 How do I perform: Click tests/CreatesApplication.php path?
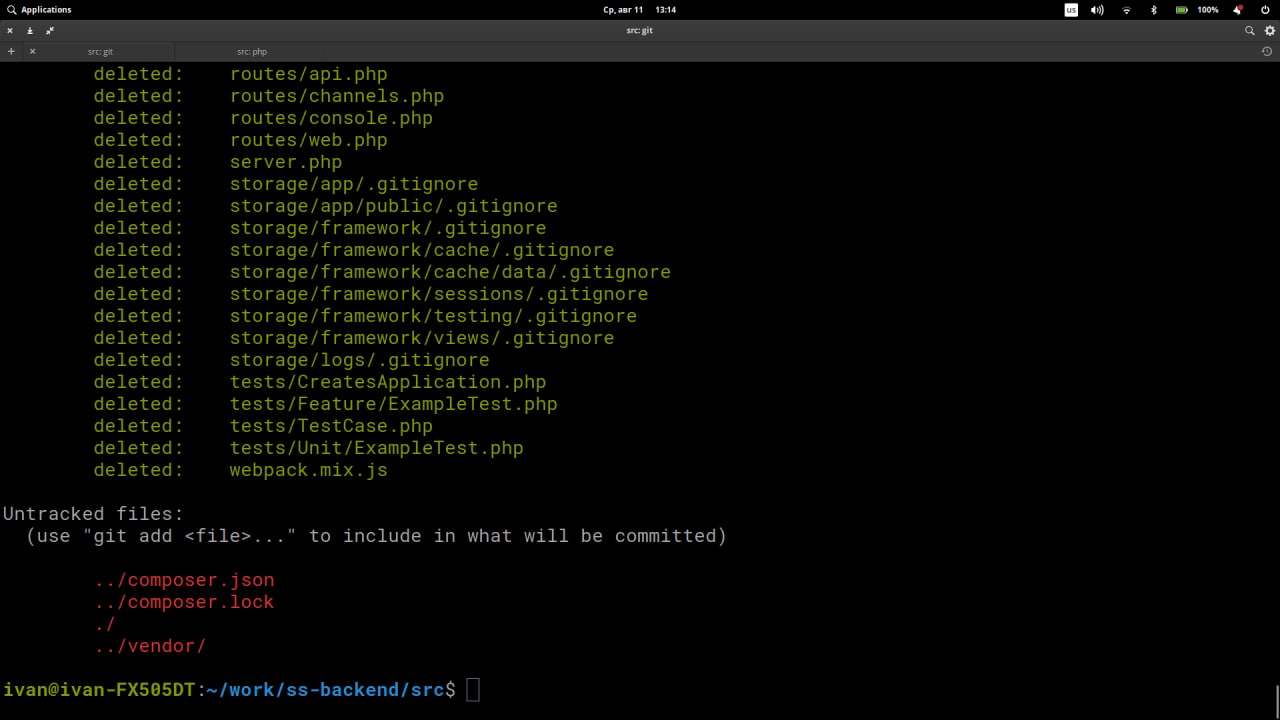(388, 382)
